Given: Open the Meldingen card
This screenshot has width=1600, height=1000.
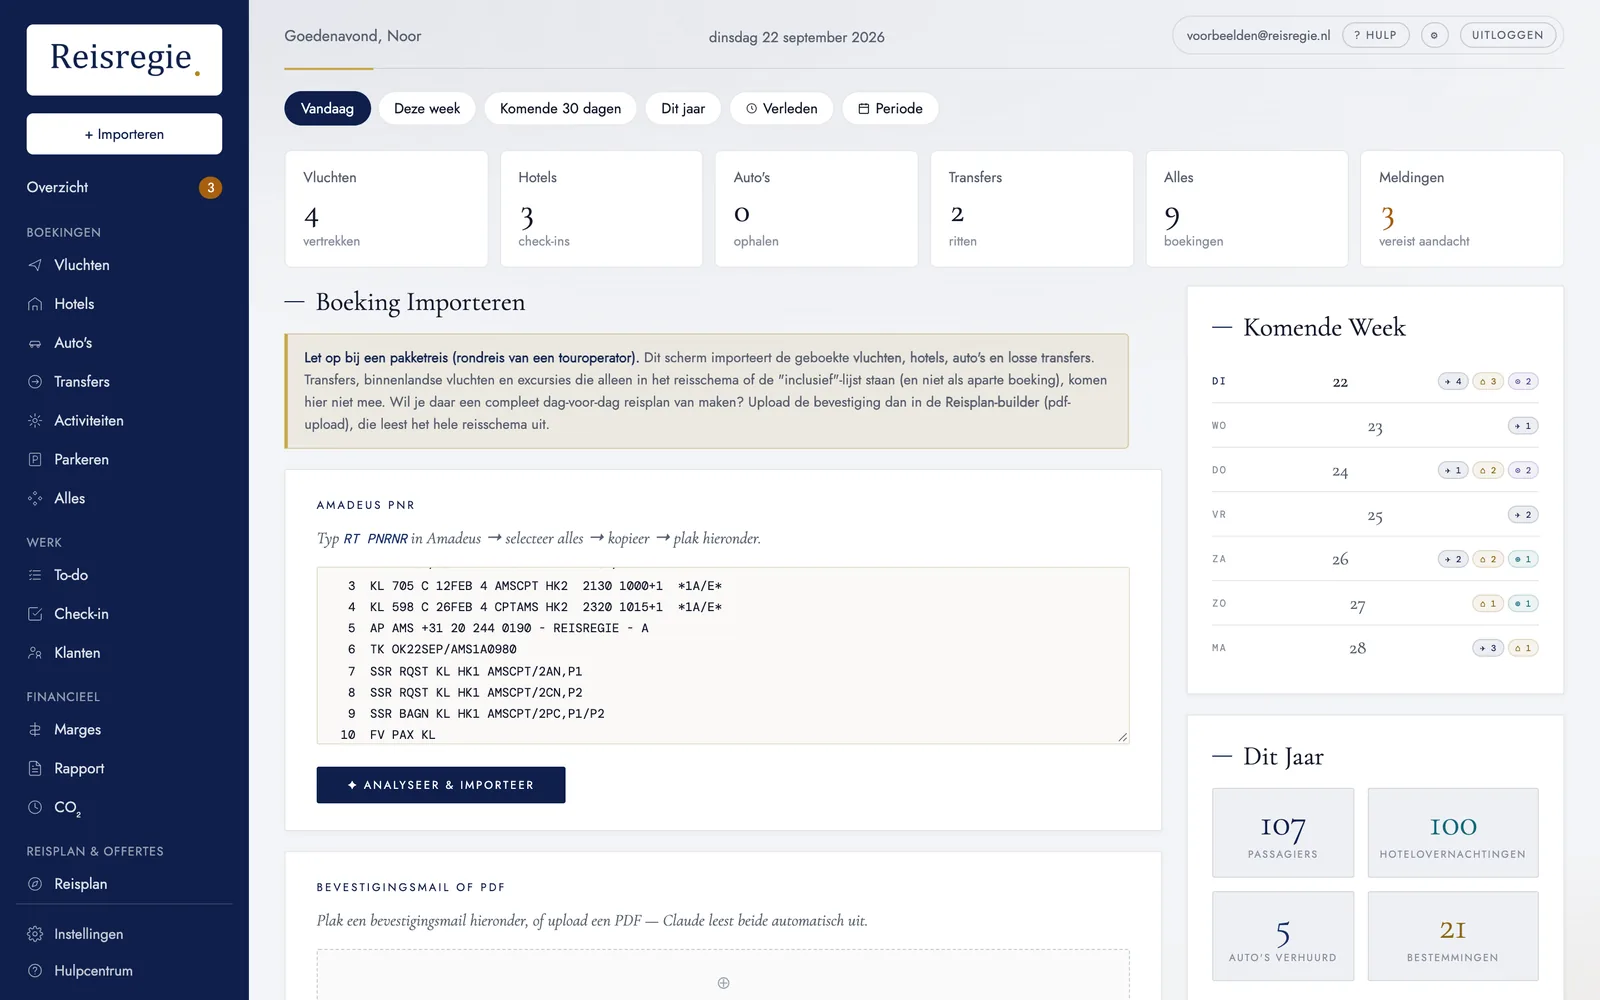Looking at the screenshot, I should pyautogui.click(x=1462, y=209).
